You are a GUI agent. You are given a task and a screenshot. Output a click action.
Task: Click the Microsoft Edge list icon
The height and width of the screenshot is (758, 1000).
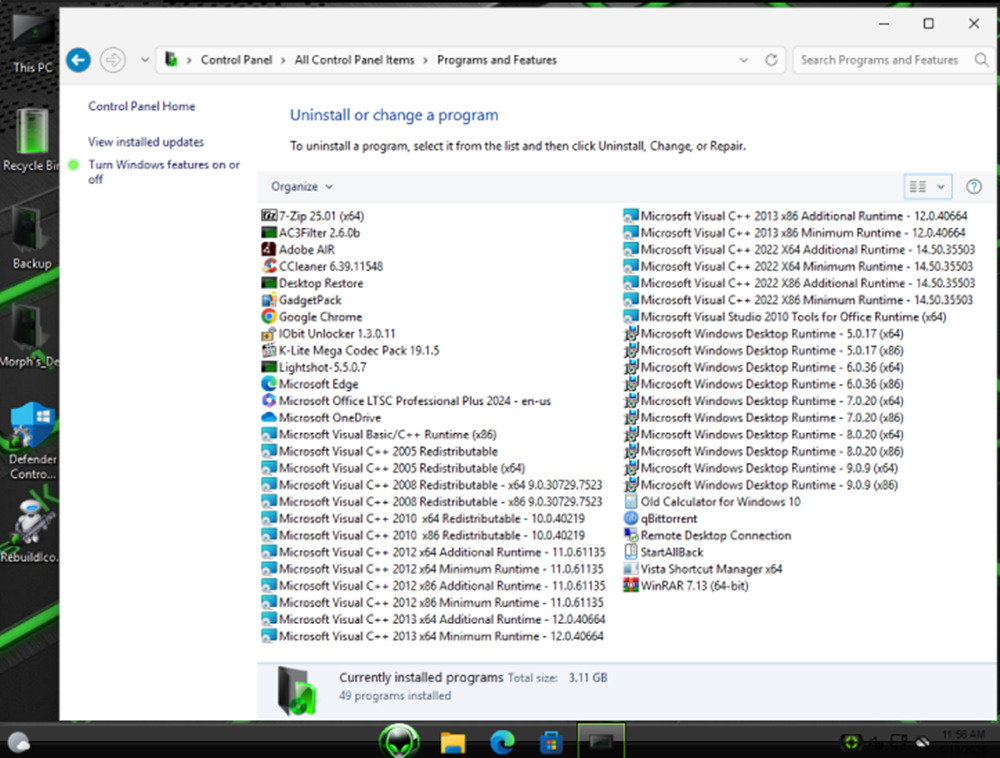268,384
